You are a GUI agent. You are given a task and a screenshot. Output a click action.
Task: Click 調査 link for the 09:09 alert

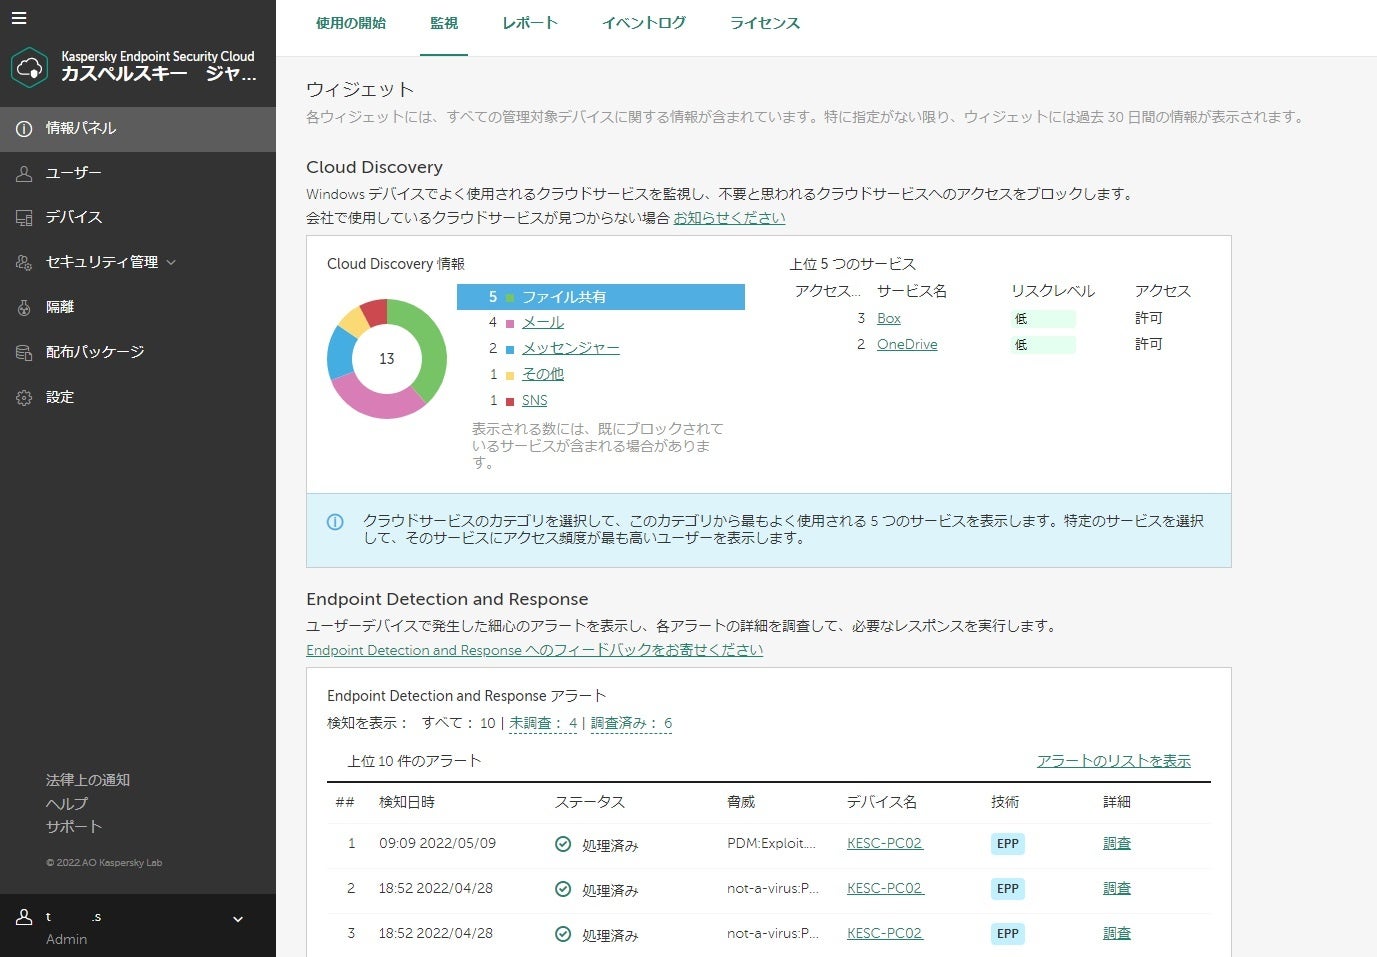tap(1116, 843)
